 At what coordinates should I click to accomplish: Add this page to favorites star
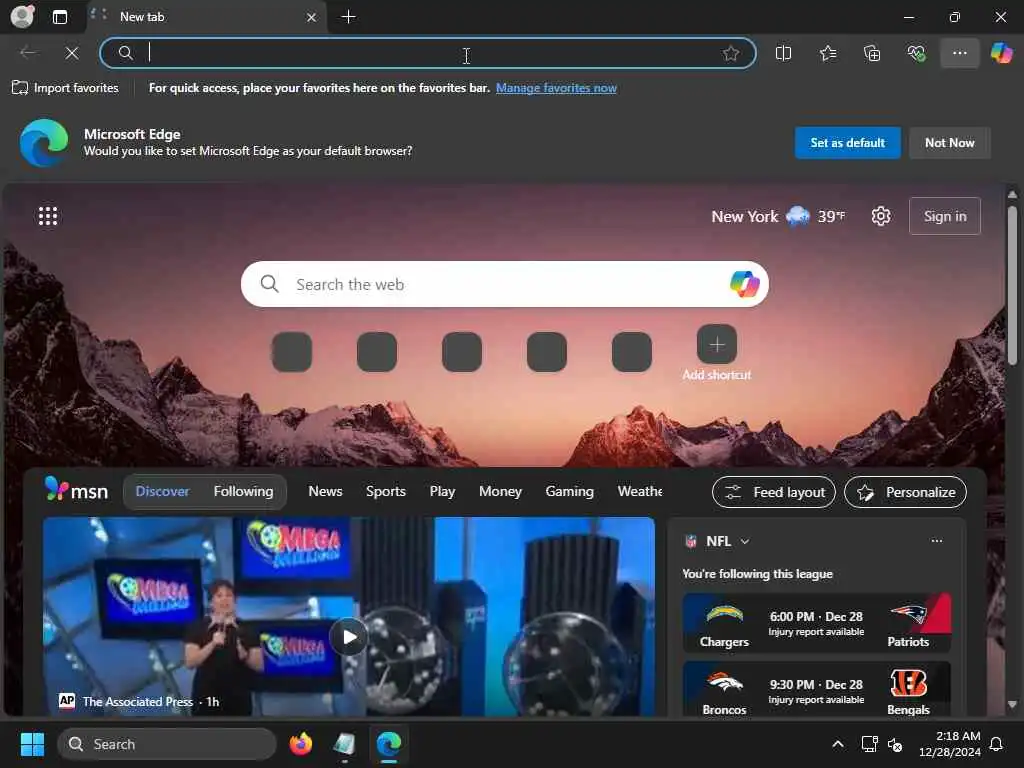pyautogui.click(x=730, y=53)
